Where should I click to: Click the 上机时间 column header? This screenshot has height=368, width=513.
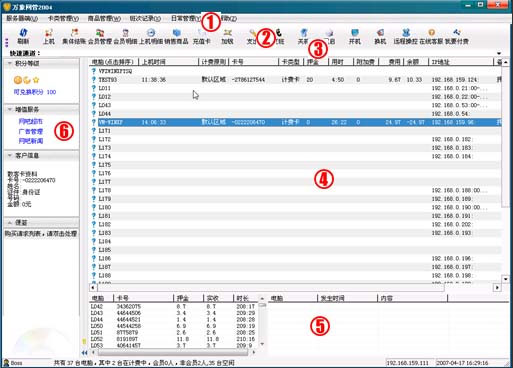coord(169,62)
